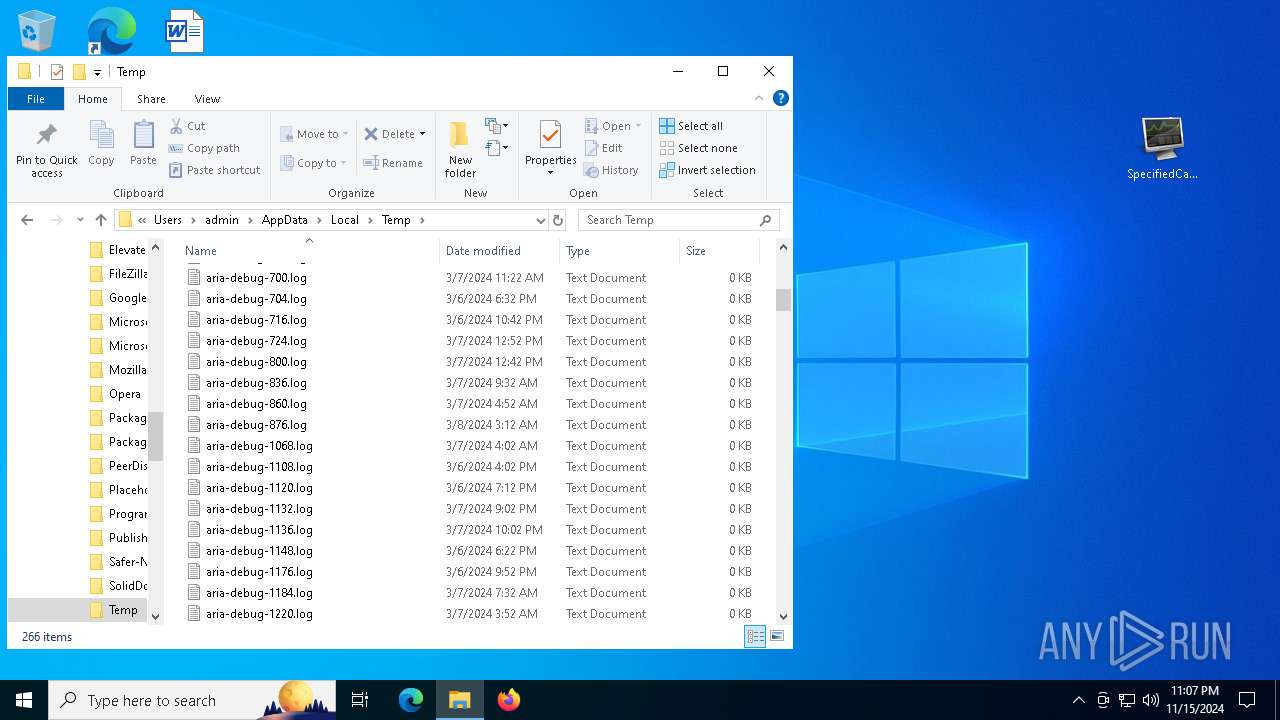Open Customize Quick Access Toolbar dropdown
This screenshot has width=1280, height=720.
(97, 72)
